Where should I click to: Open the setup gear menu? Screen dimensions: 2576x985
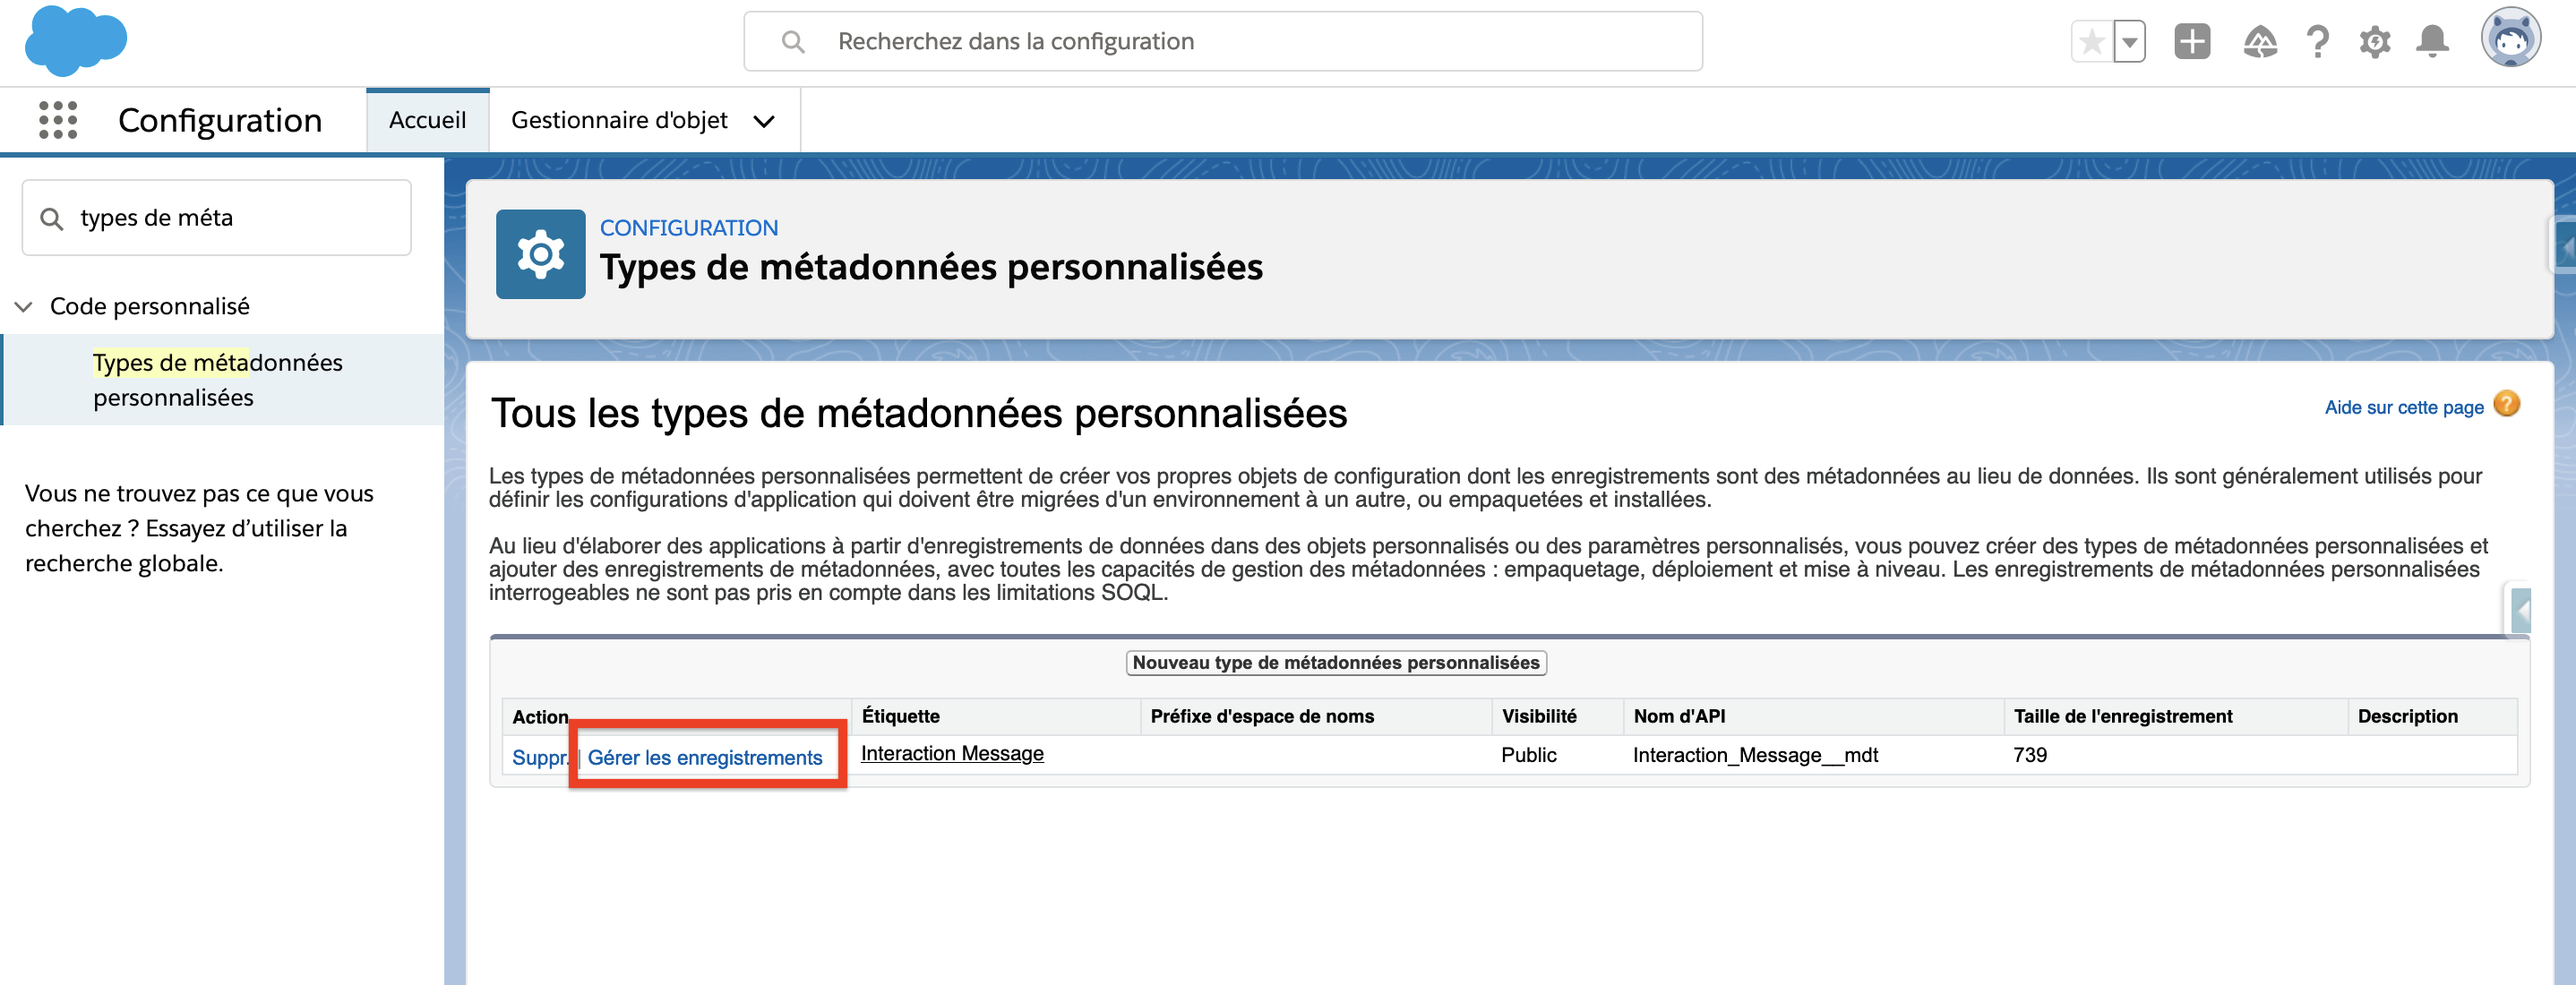click(x=2375, y=41)
